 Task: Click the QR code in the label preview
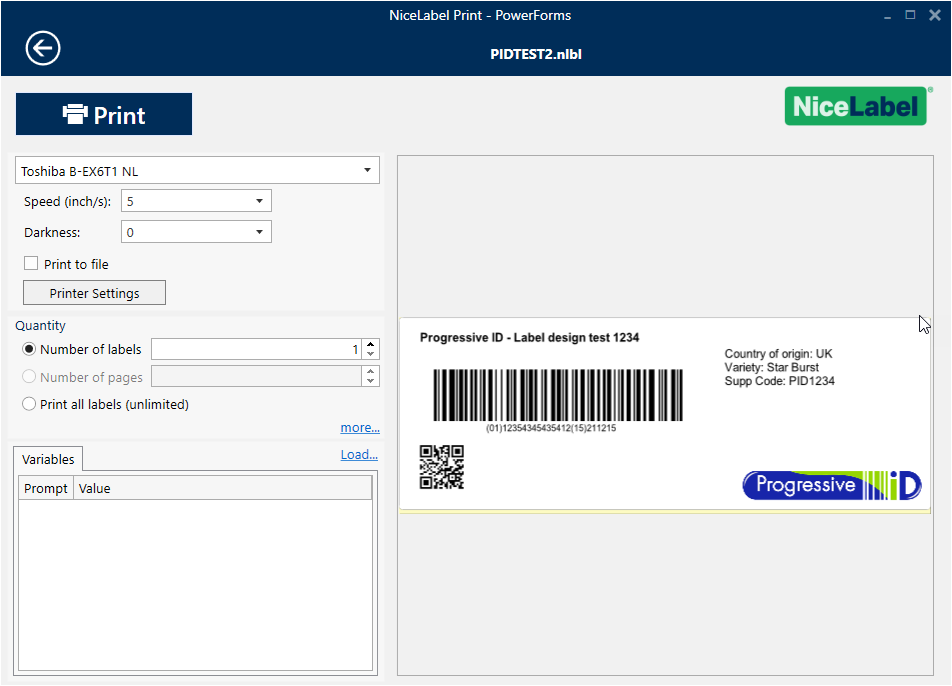coord(442,467)
